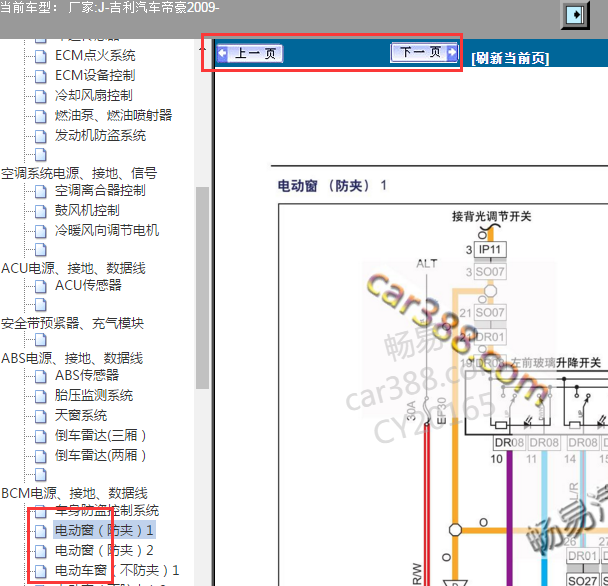Select 冷暖风向调节电机 entry
Viewport: 608px width, 586px height.
click(x=107, y=230)
